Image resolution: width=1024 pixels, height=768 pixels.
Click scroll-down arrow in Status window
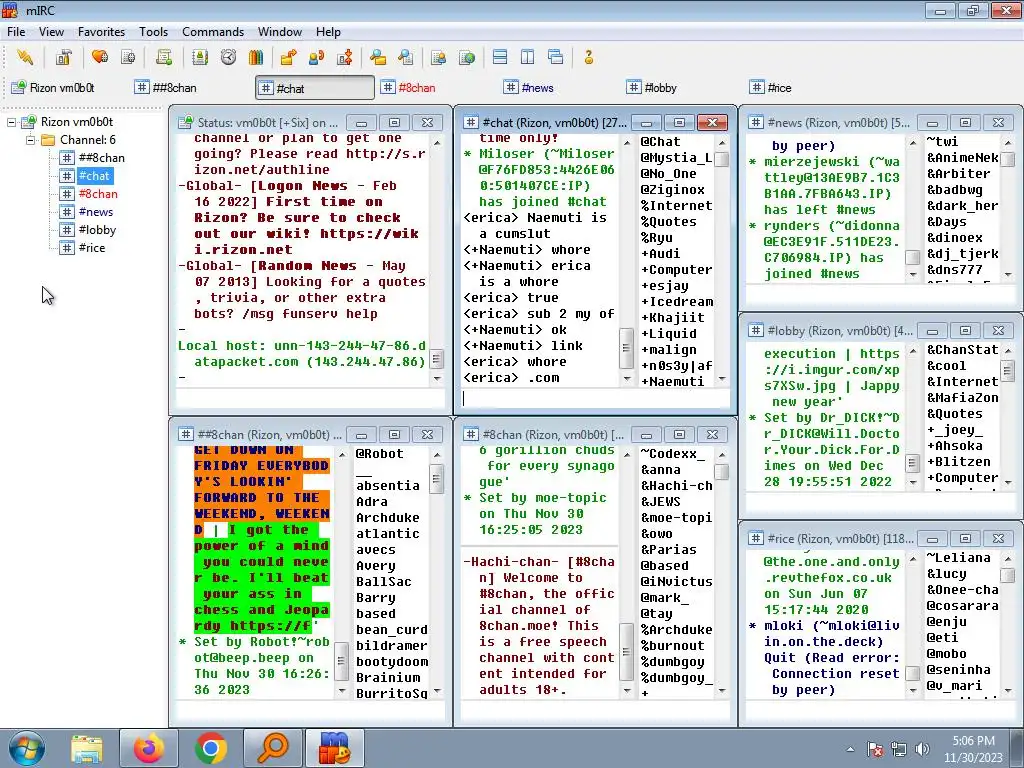437,379
